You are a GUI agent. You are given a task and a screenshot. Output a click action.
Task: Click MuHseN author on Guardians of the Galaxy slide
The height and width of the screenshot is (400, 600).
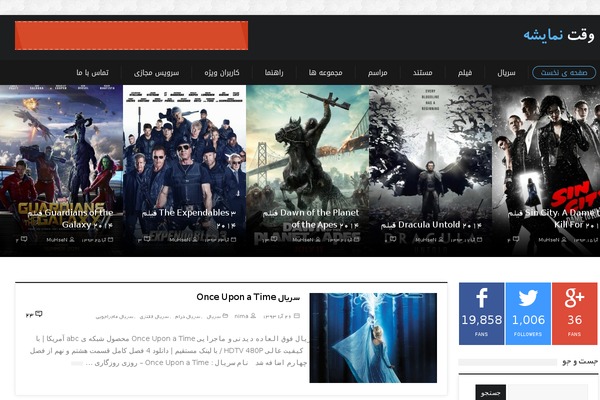(57, 240)
